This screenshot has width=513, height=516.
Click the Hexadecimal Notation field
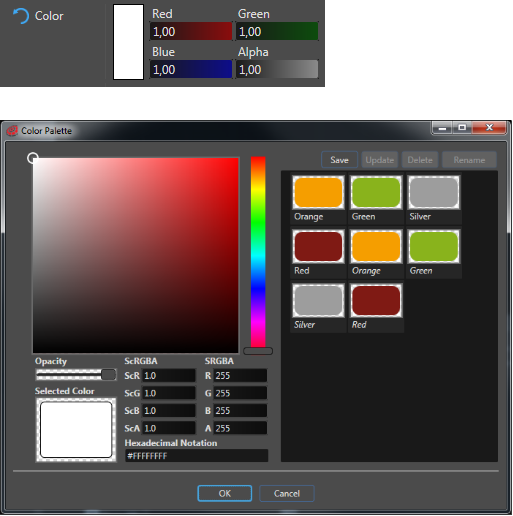click(x=196, y=456)
